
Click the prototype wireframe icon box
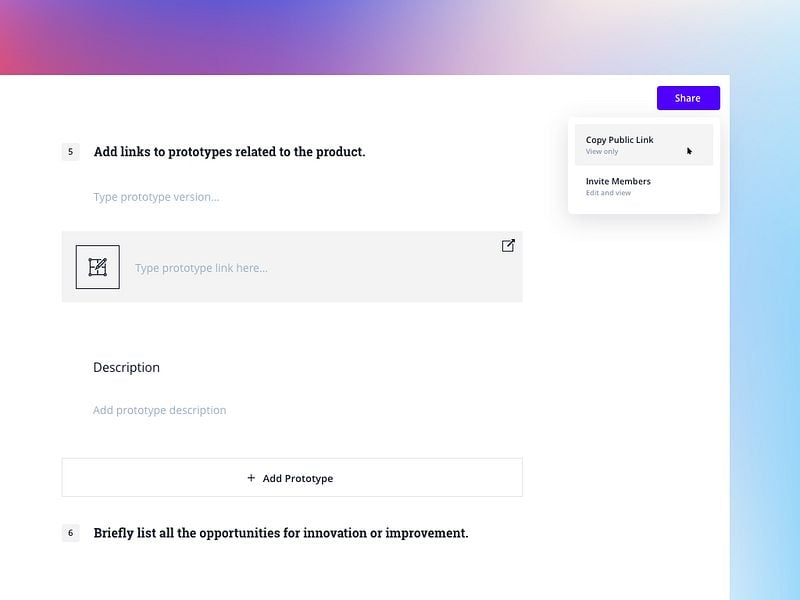[97, 267]
